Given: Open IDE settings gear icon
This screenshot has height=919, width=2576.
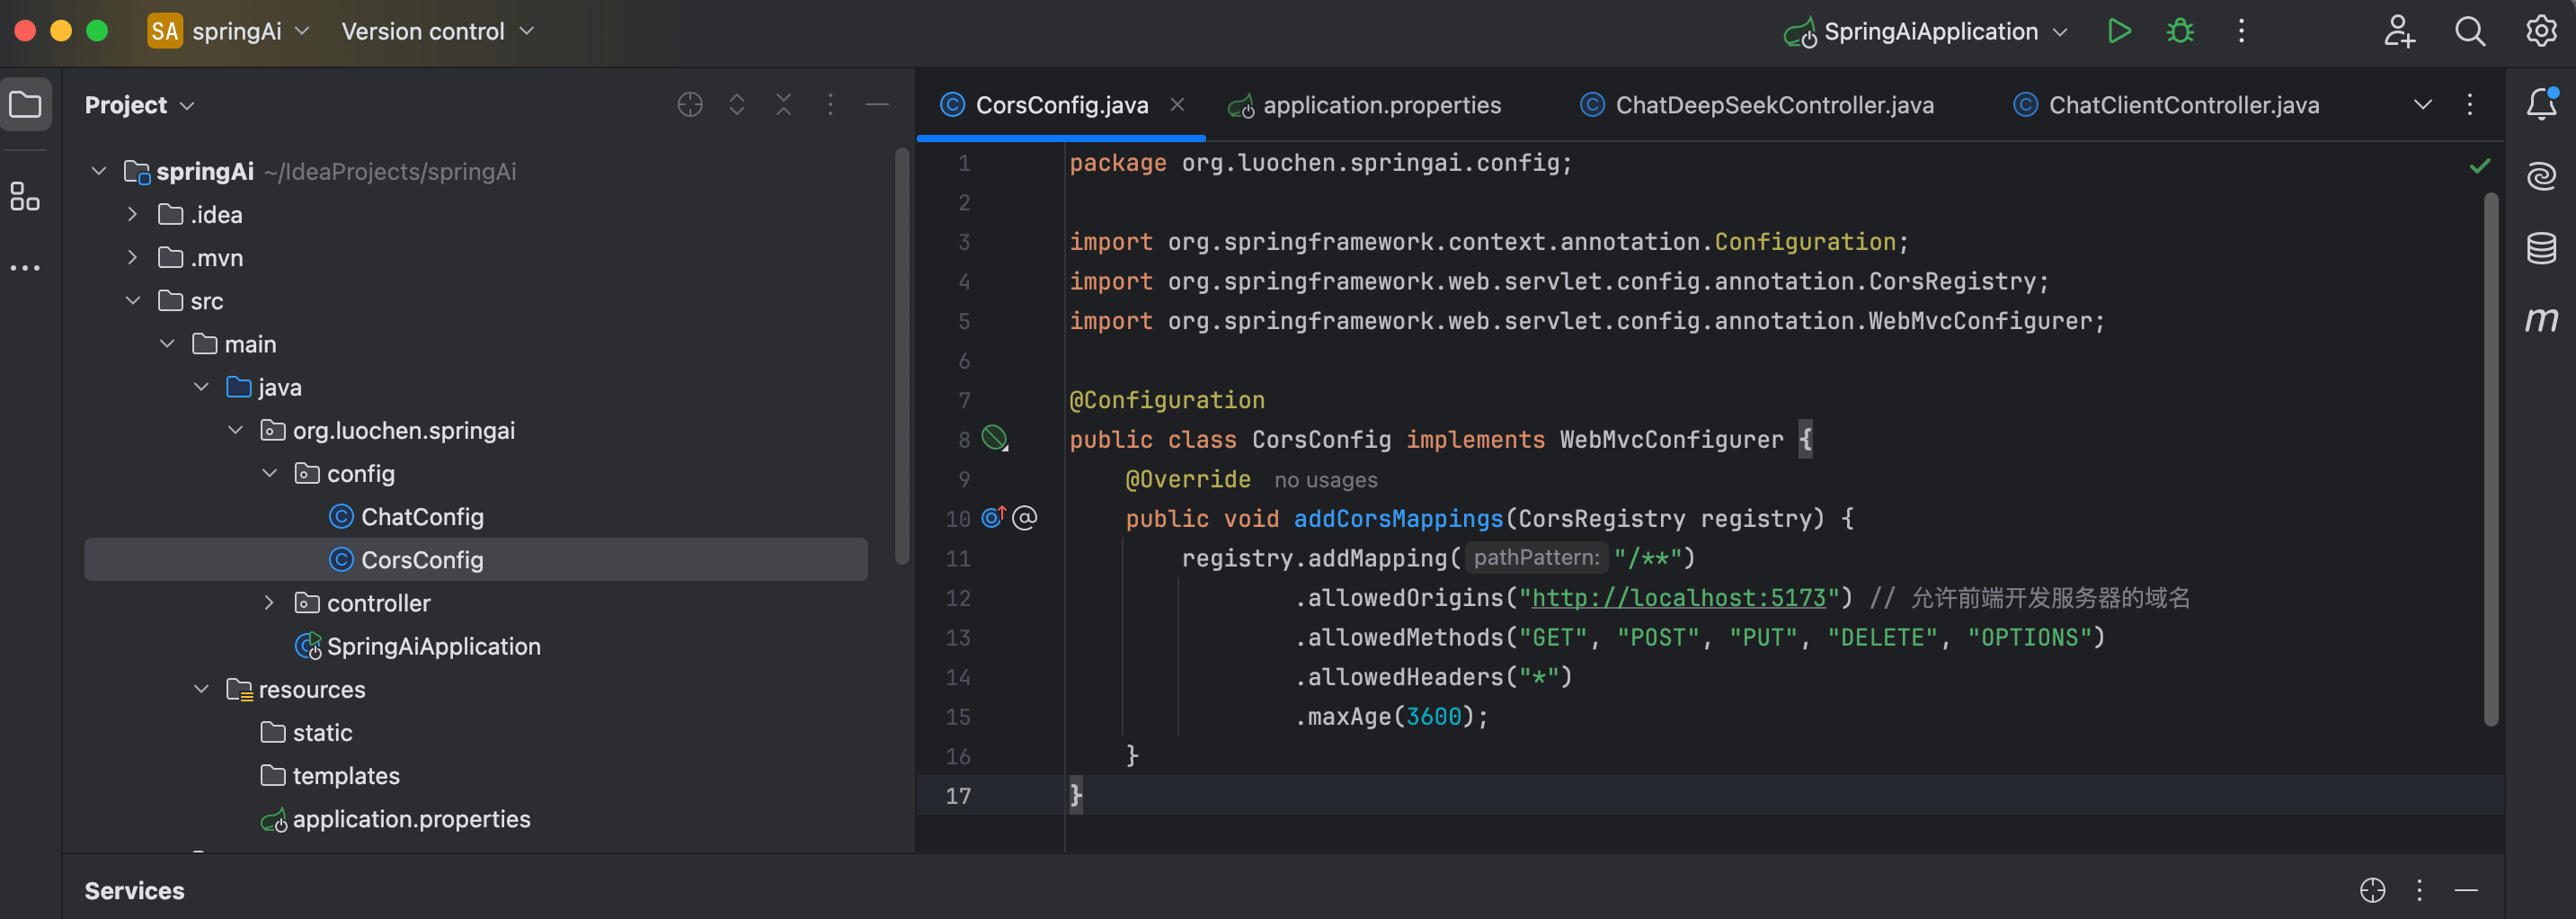Looking at the screenshot, I should coord(2540,31).
